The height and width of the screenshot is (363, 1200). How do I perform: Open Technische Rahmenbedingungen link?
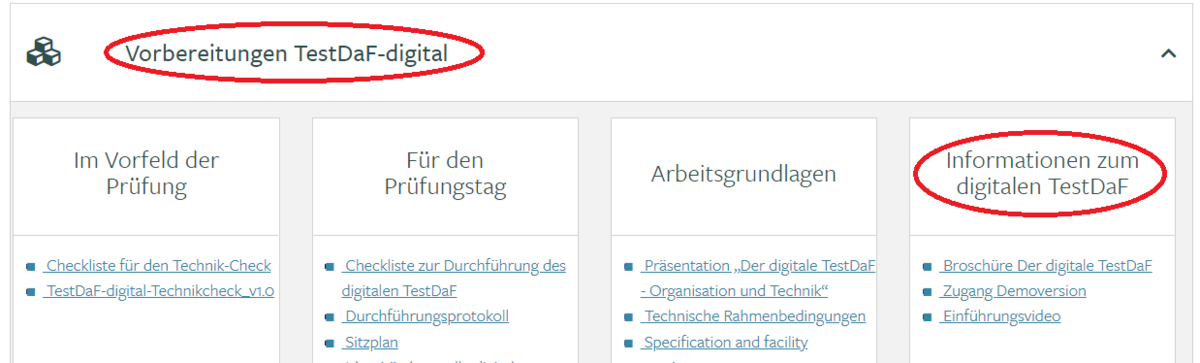coord(753,317)
